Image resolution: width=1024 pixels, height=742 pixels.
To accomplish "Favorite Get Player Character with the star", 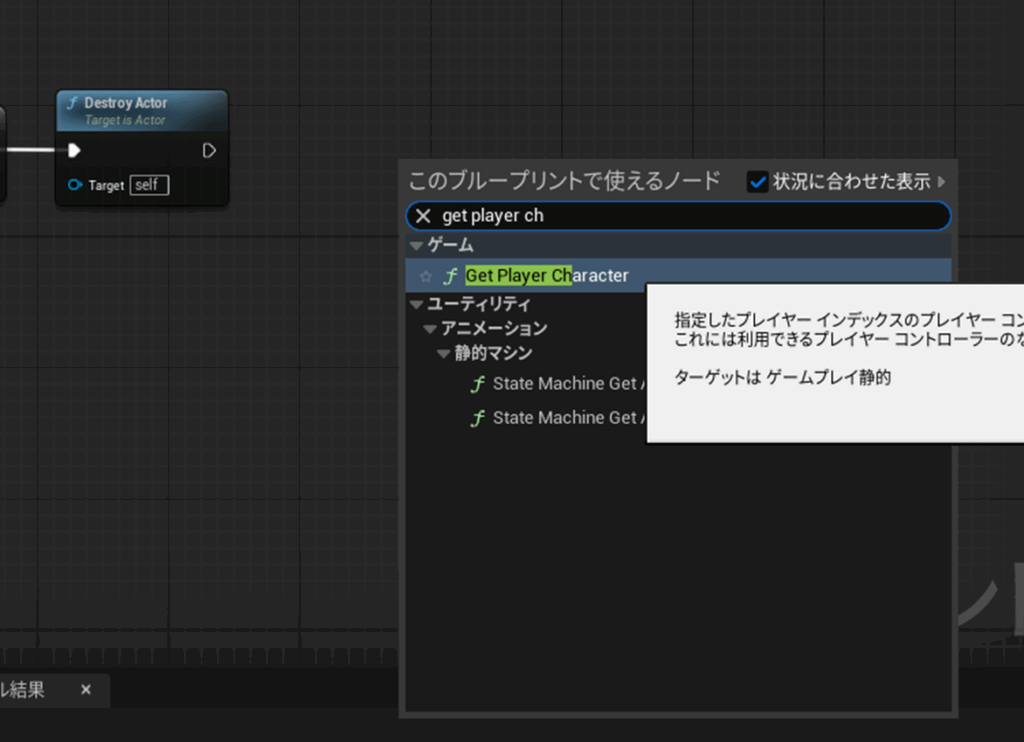I will pyautogui.click(x=426, y=276).
